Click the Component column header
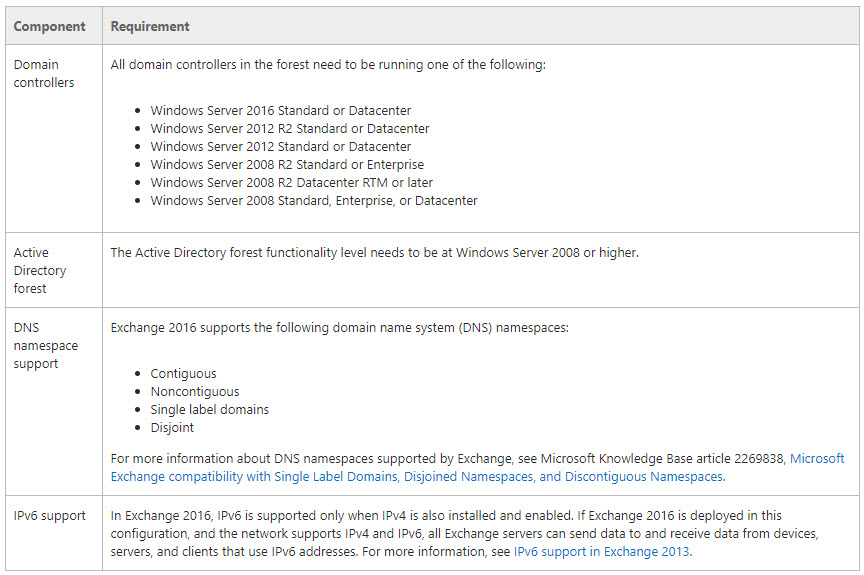This screenshot has height=575, width=864. [x=50, y=26]
